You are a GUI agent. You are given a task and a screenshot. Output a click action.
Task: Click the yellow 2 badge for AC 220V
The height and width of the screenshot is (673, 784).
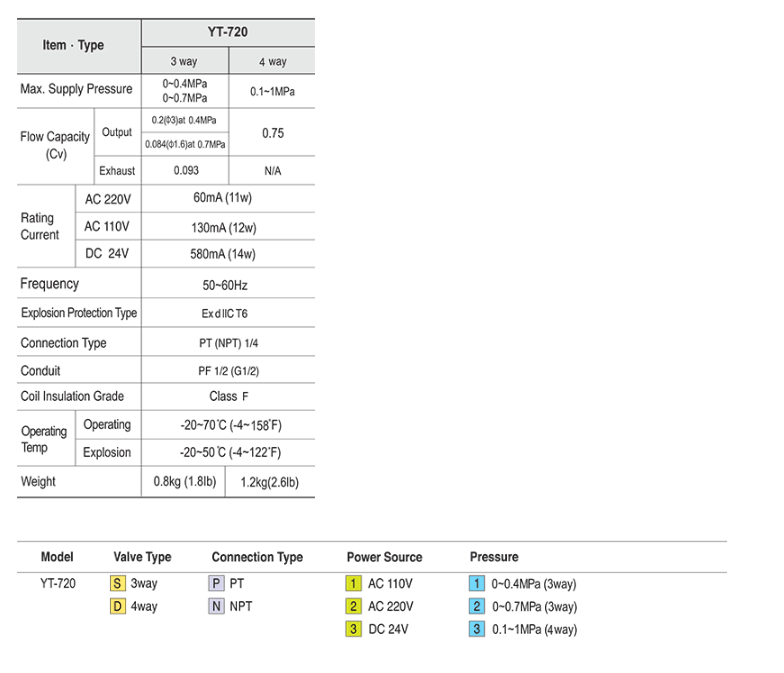[354, 606]
